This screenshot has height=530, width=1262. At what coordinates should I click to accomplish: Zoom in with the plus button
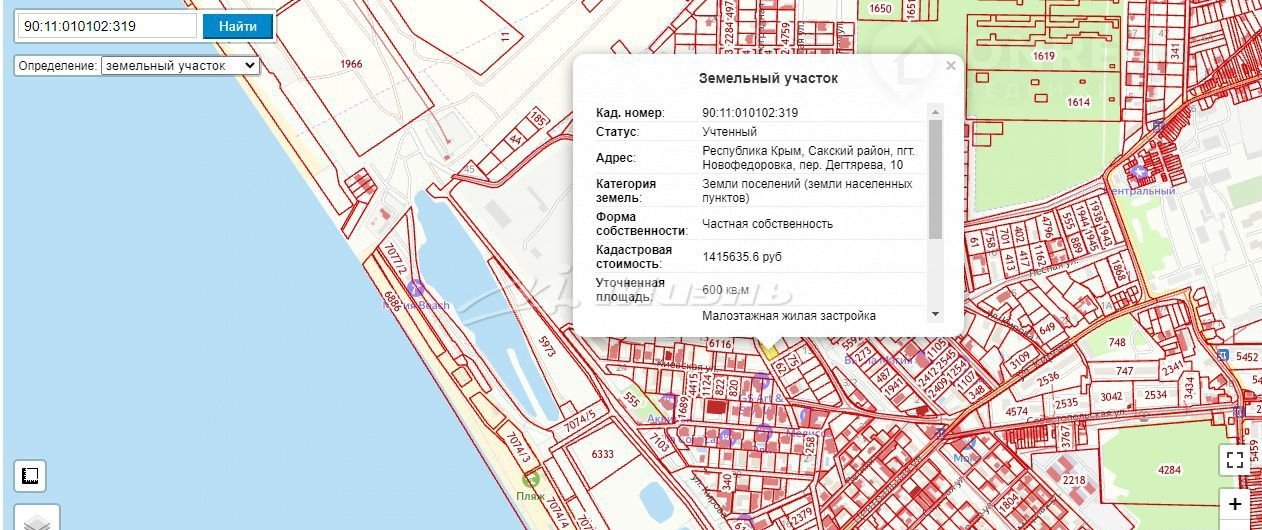point(1235,505)
